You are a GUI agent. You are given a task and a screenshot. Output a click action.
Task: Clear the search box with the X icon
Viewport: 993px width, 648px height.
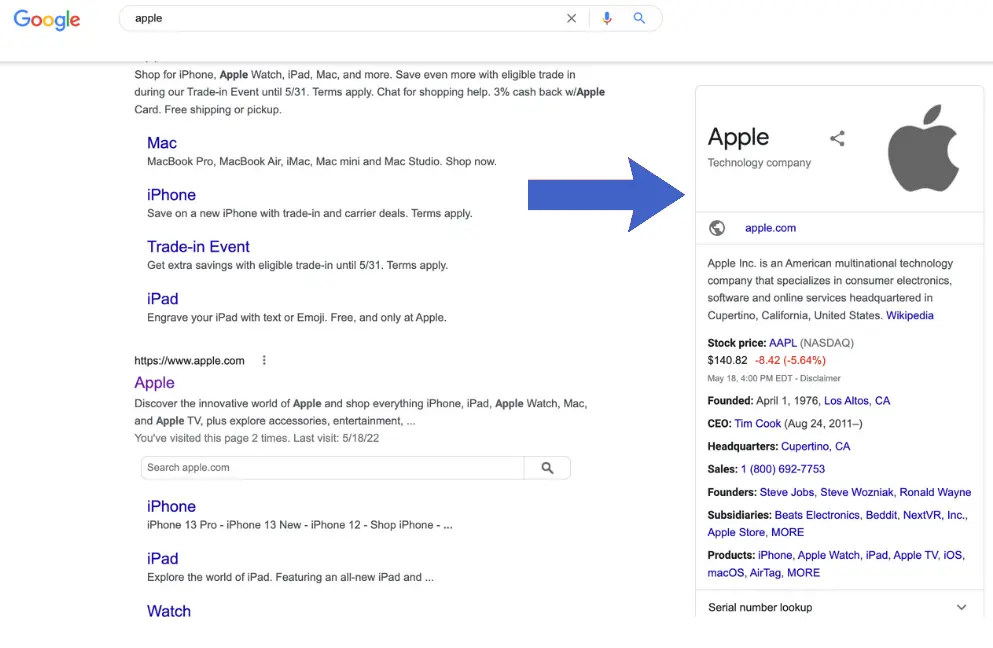point(571,18)
